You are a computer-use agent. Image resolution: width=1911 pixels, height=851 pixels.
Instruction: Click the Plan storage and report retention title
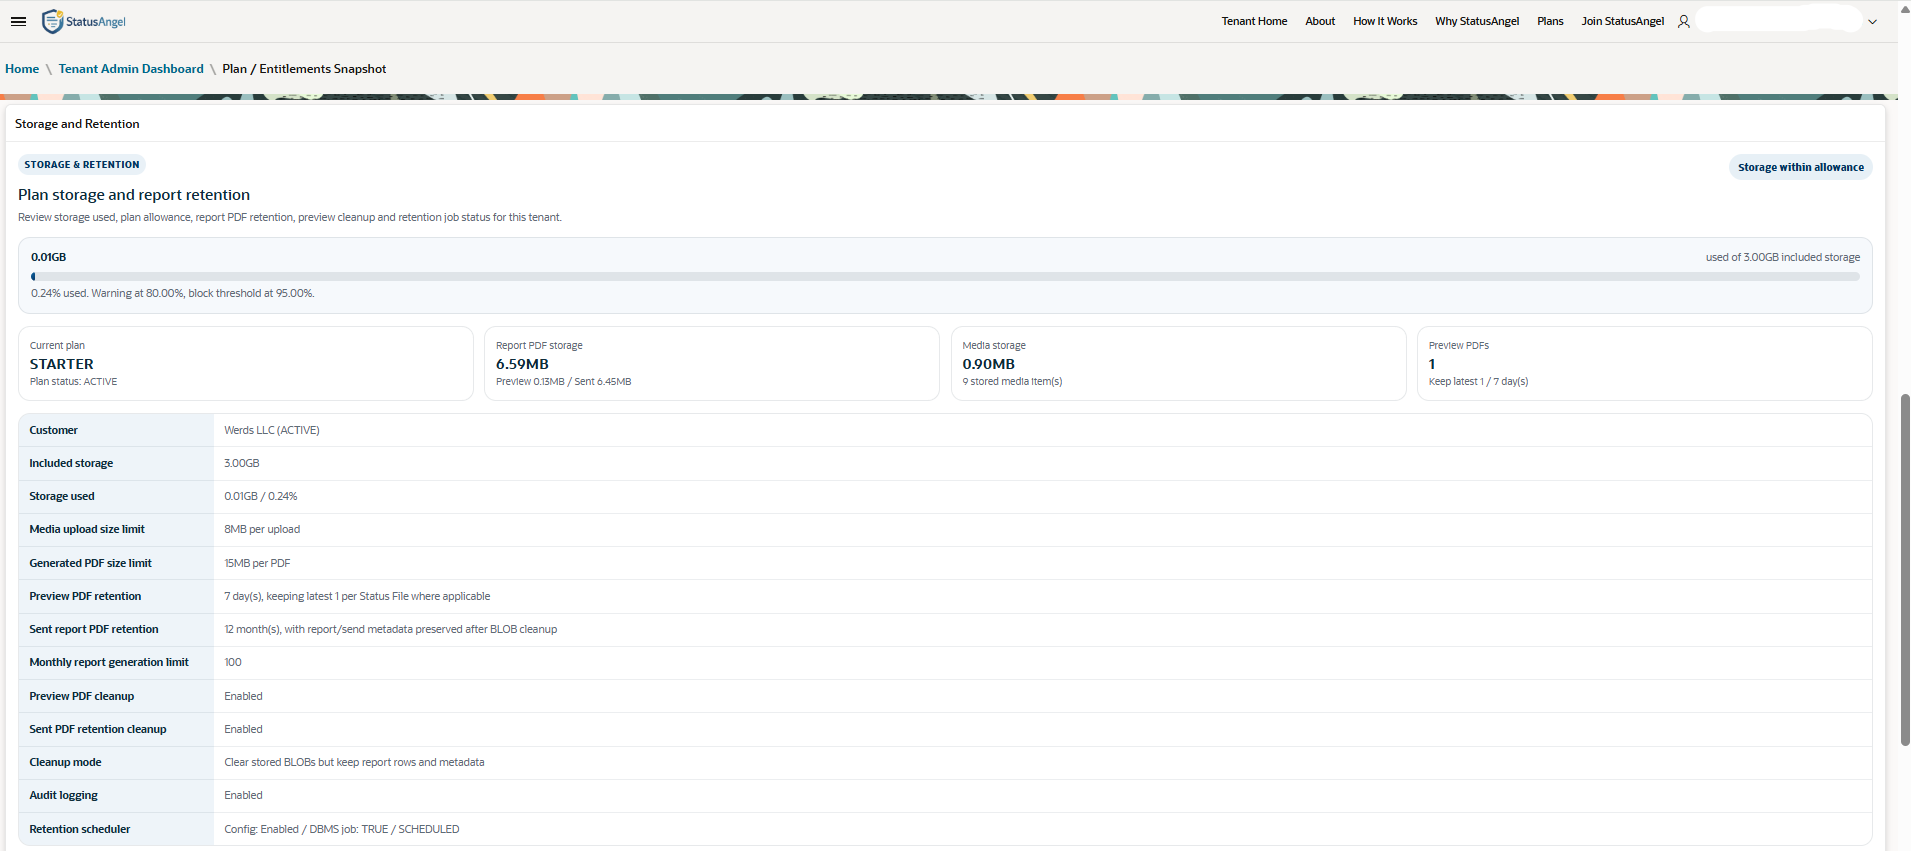[134, 195]
